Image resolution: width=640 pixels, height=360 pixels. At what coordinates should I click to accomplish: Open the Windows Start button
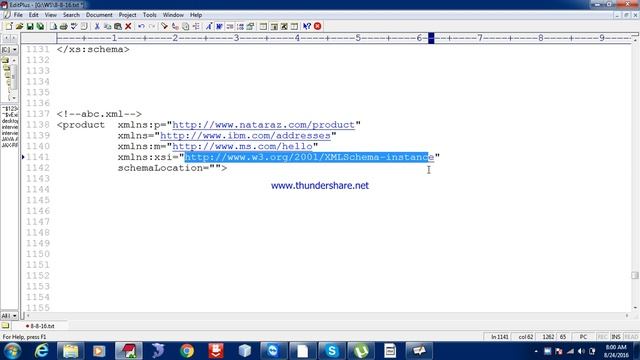click(12, 351)
